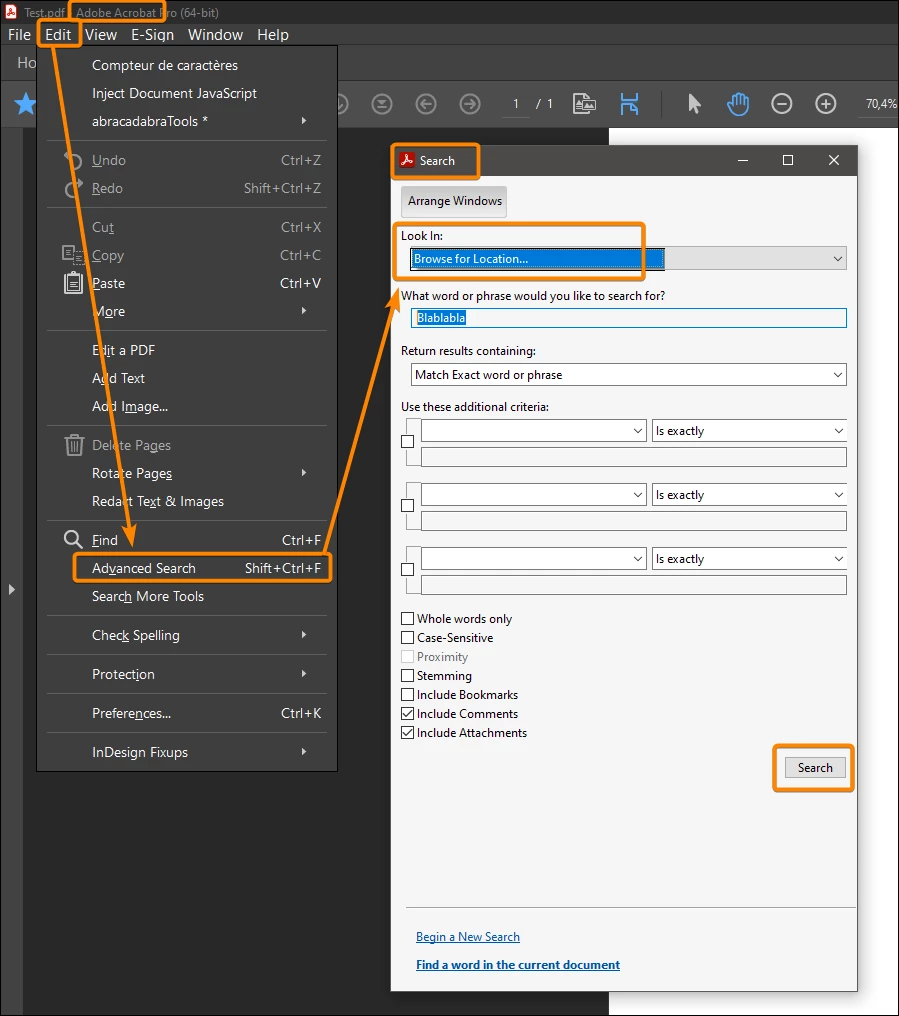Choose Preferences from Edit menu
Image resolution: width=899 pixels, height=1016 pixels.
coord(187,713)
